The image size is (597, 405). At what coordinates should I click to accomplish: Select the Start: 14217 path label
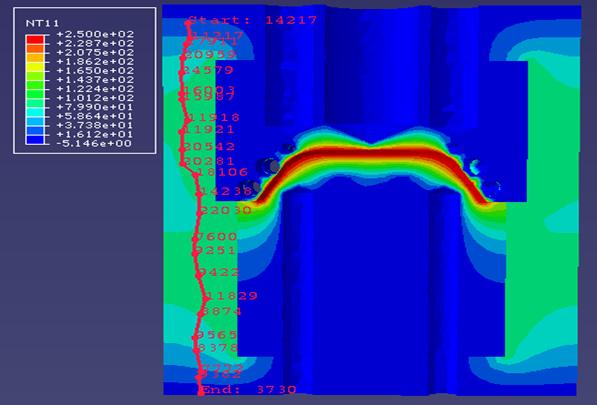coord(252,20)
